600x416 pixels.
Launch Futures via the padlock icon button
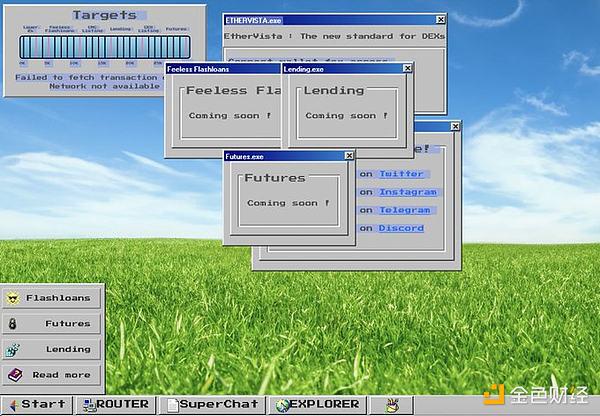coord(14,324)
